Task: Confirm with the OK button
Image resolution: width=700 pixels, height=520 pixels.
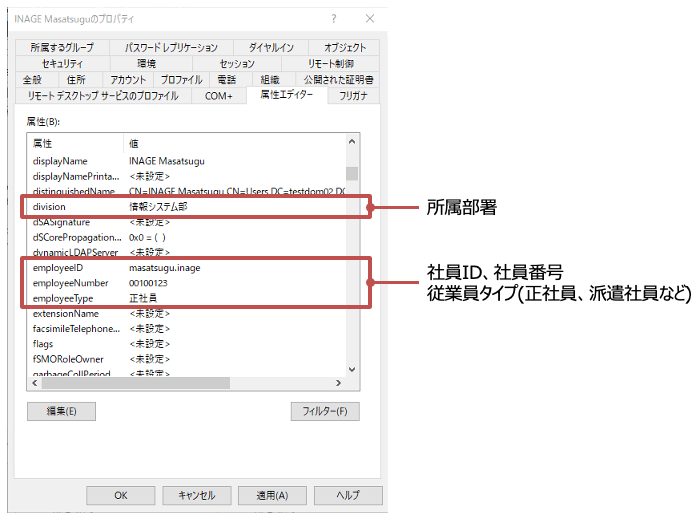Action: 121,495
